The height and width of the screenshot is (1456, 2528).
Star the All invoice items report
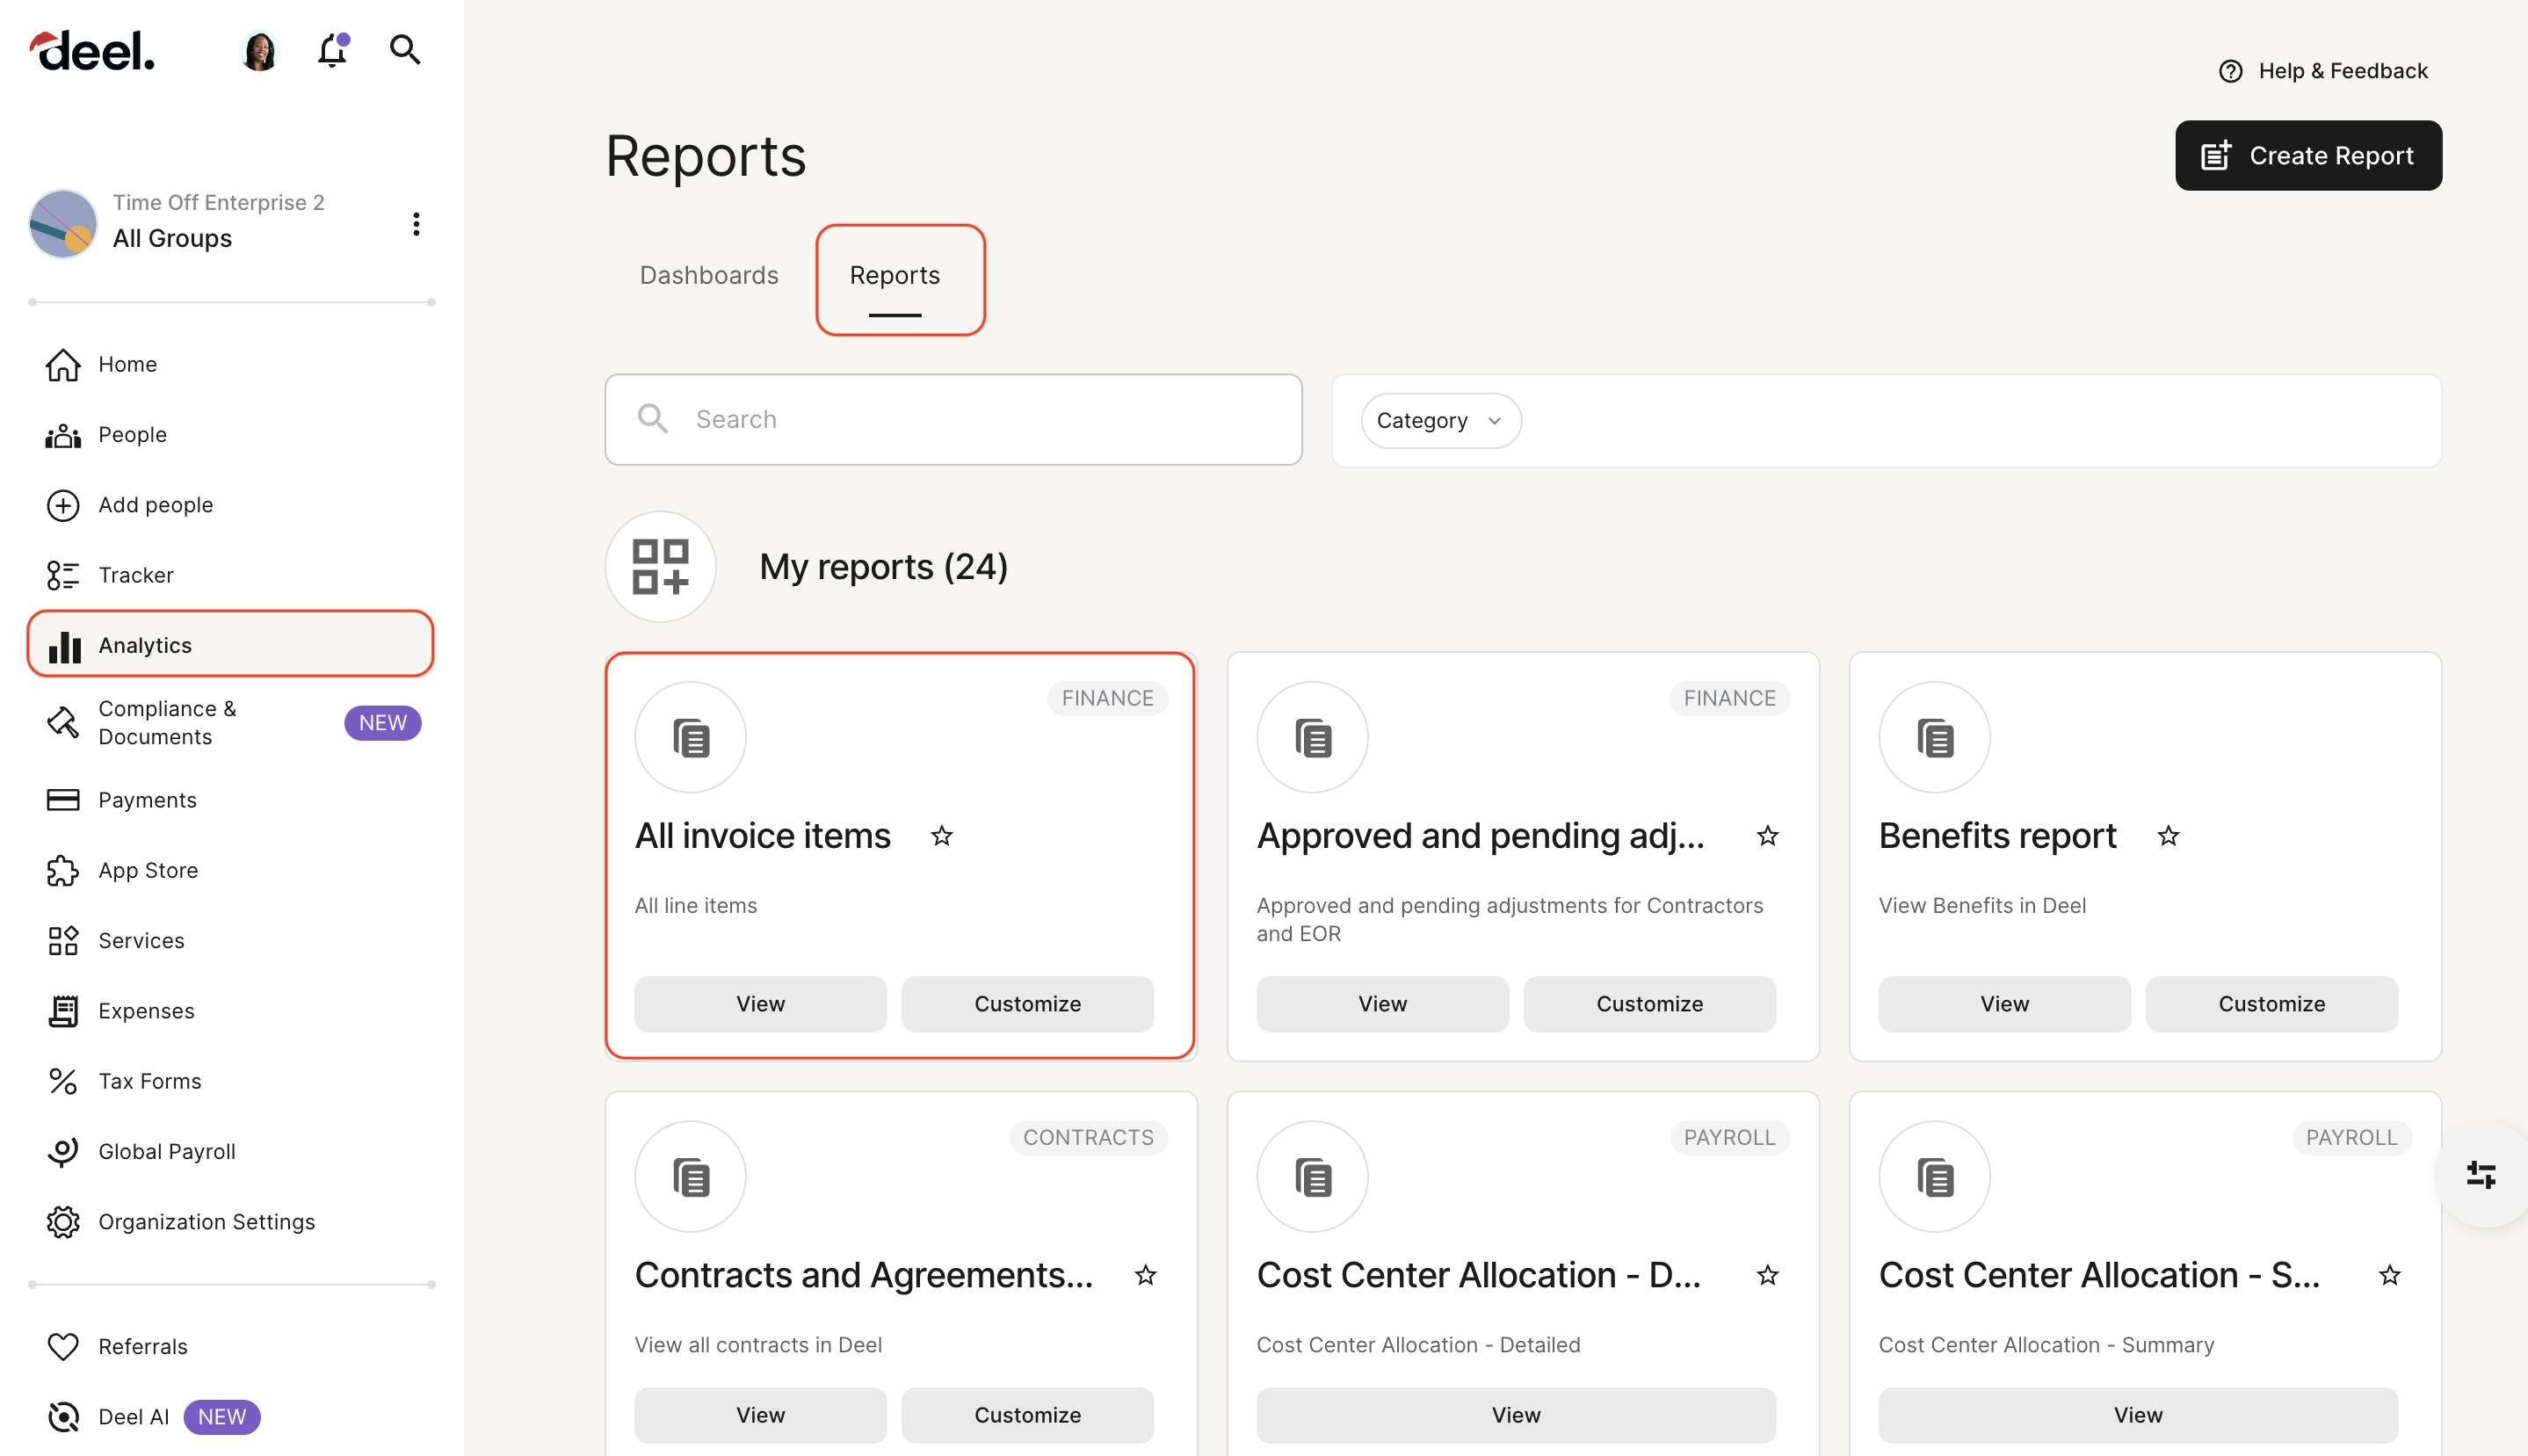tap(941, 836)
